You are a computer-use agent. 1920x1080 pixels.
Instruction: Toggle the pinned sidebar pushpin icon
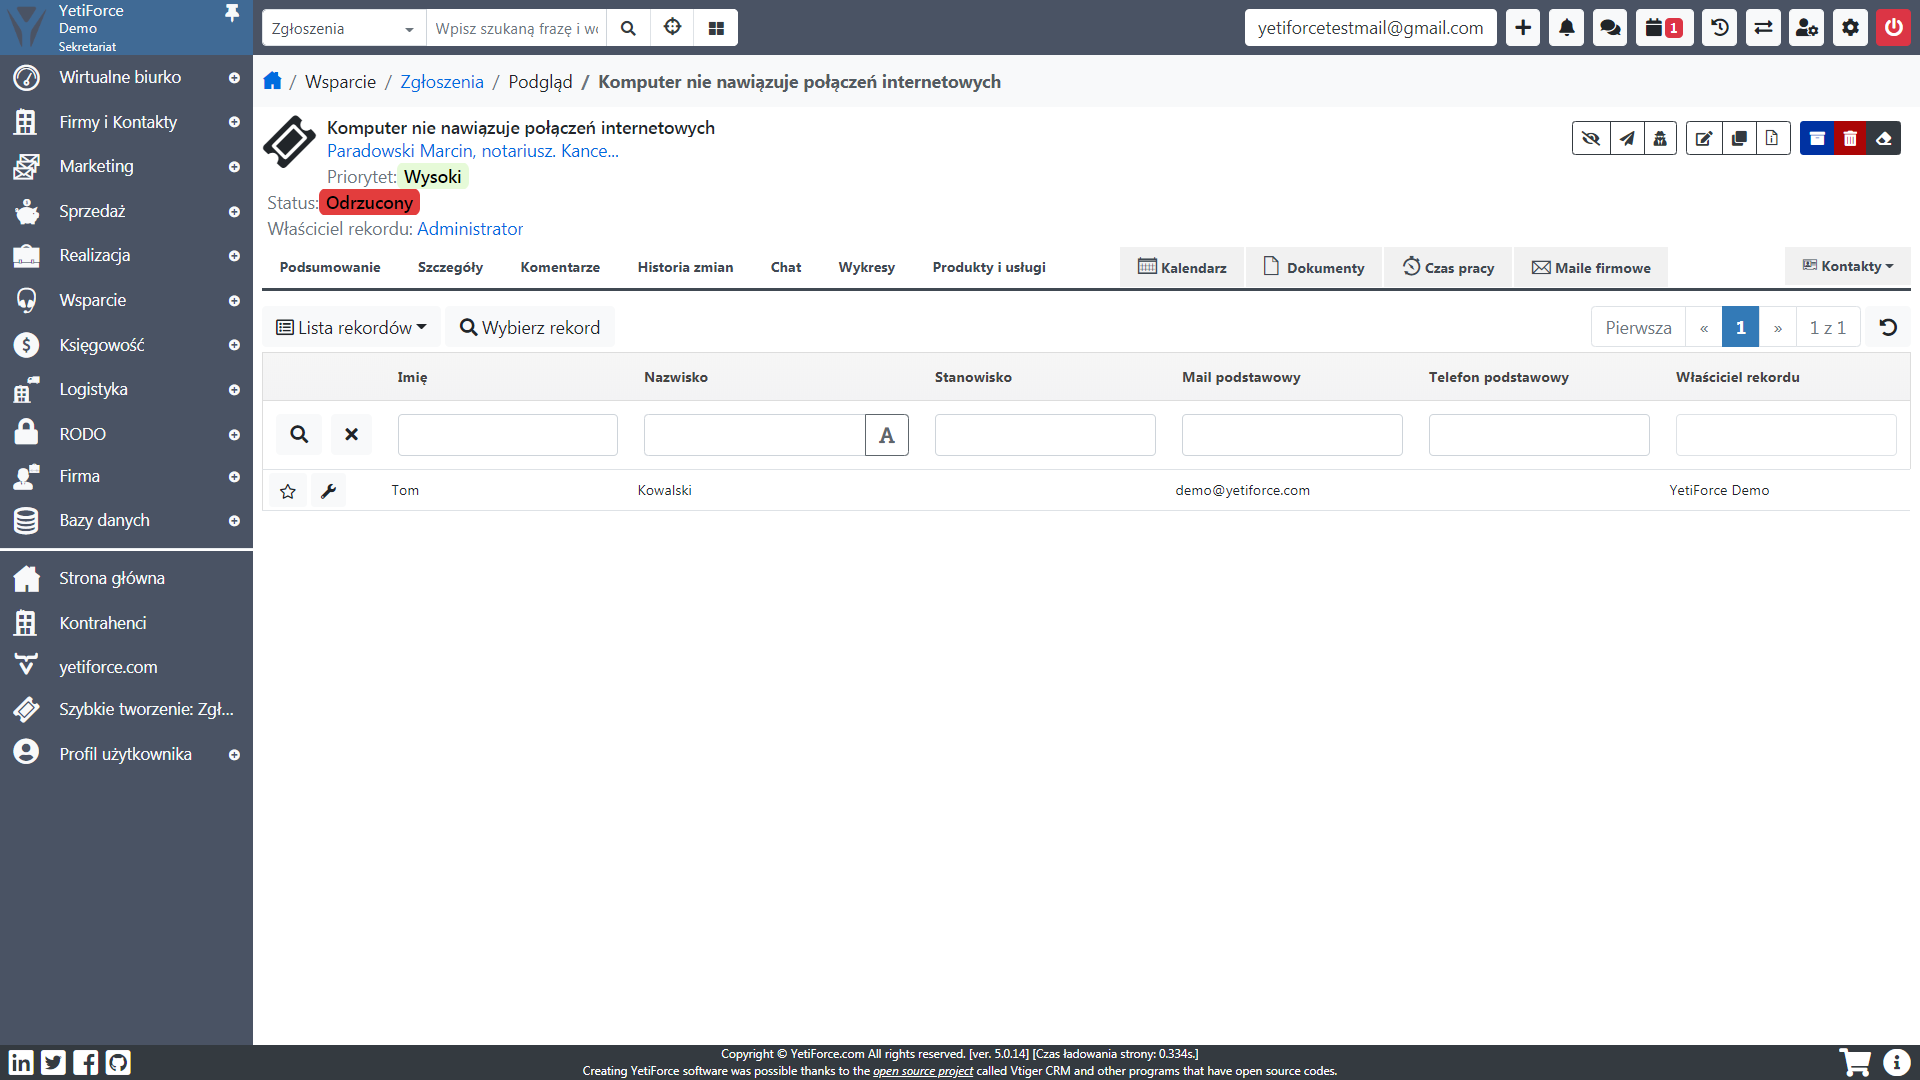pos(232,13)
